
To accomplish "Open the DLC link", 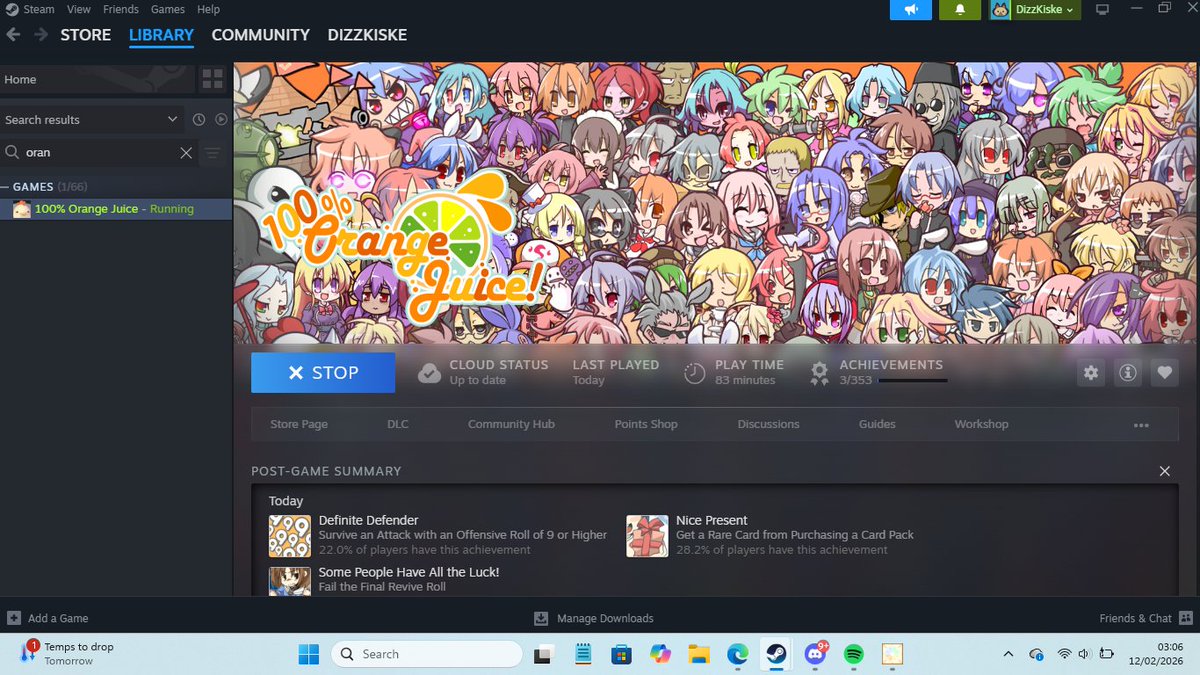I will [398, 424].
